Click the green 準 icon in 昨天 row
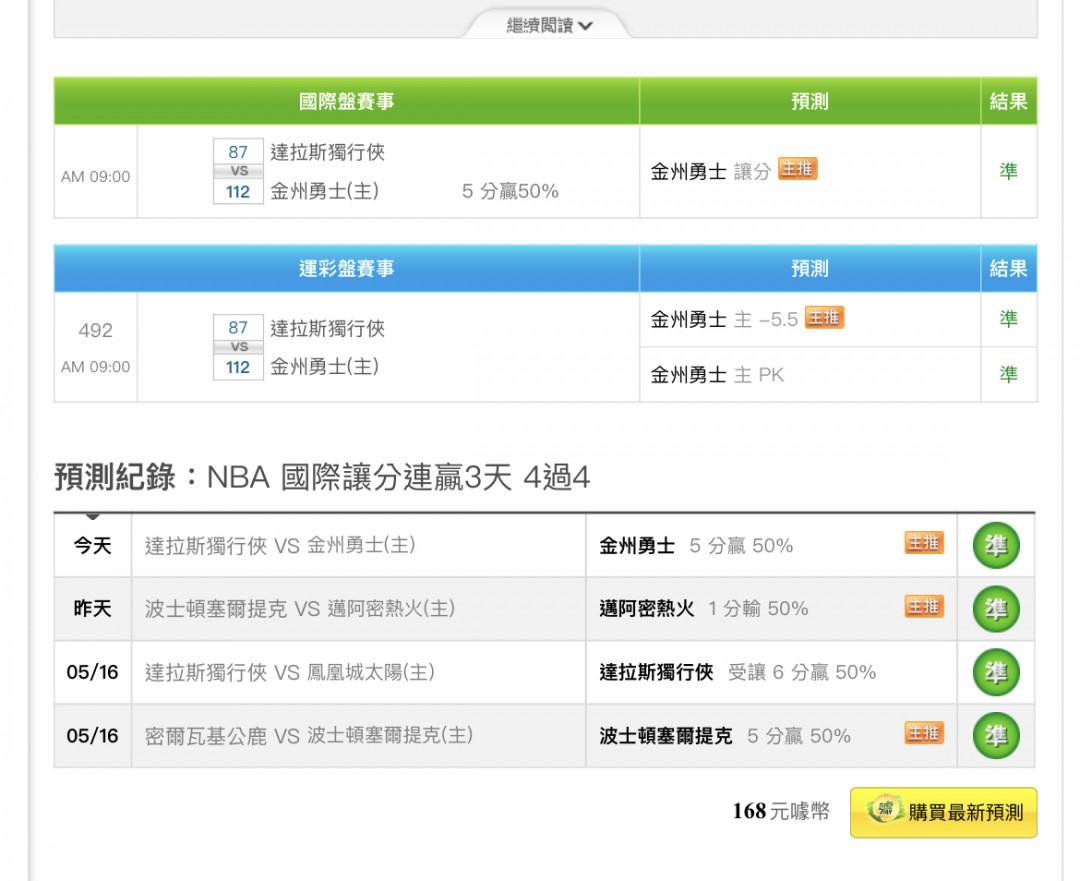This screenshot has height=881, width=1080. point(996,609)
